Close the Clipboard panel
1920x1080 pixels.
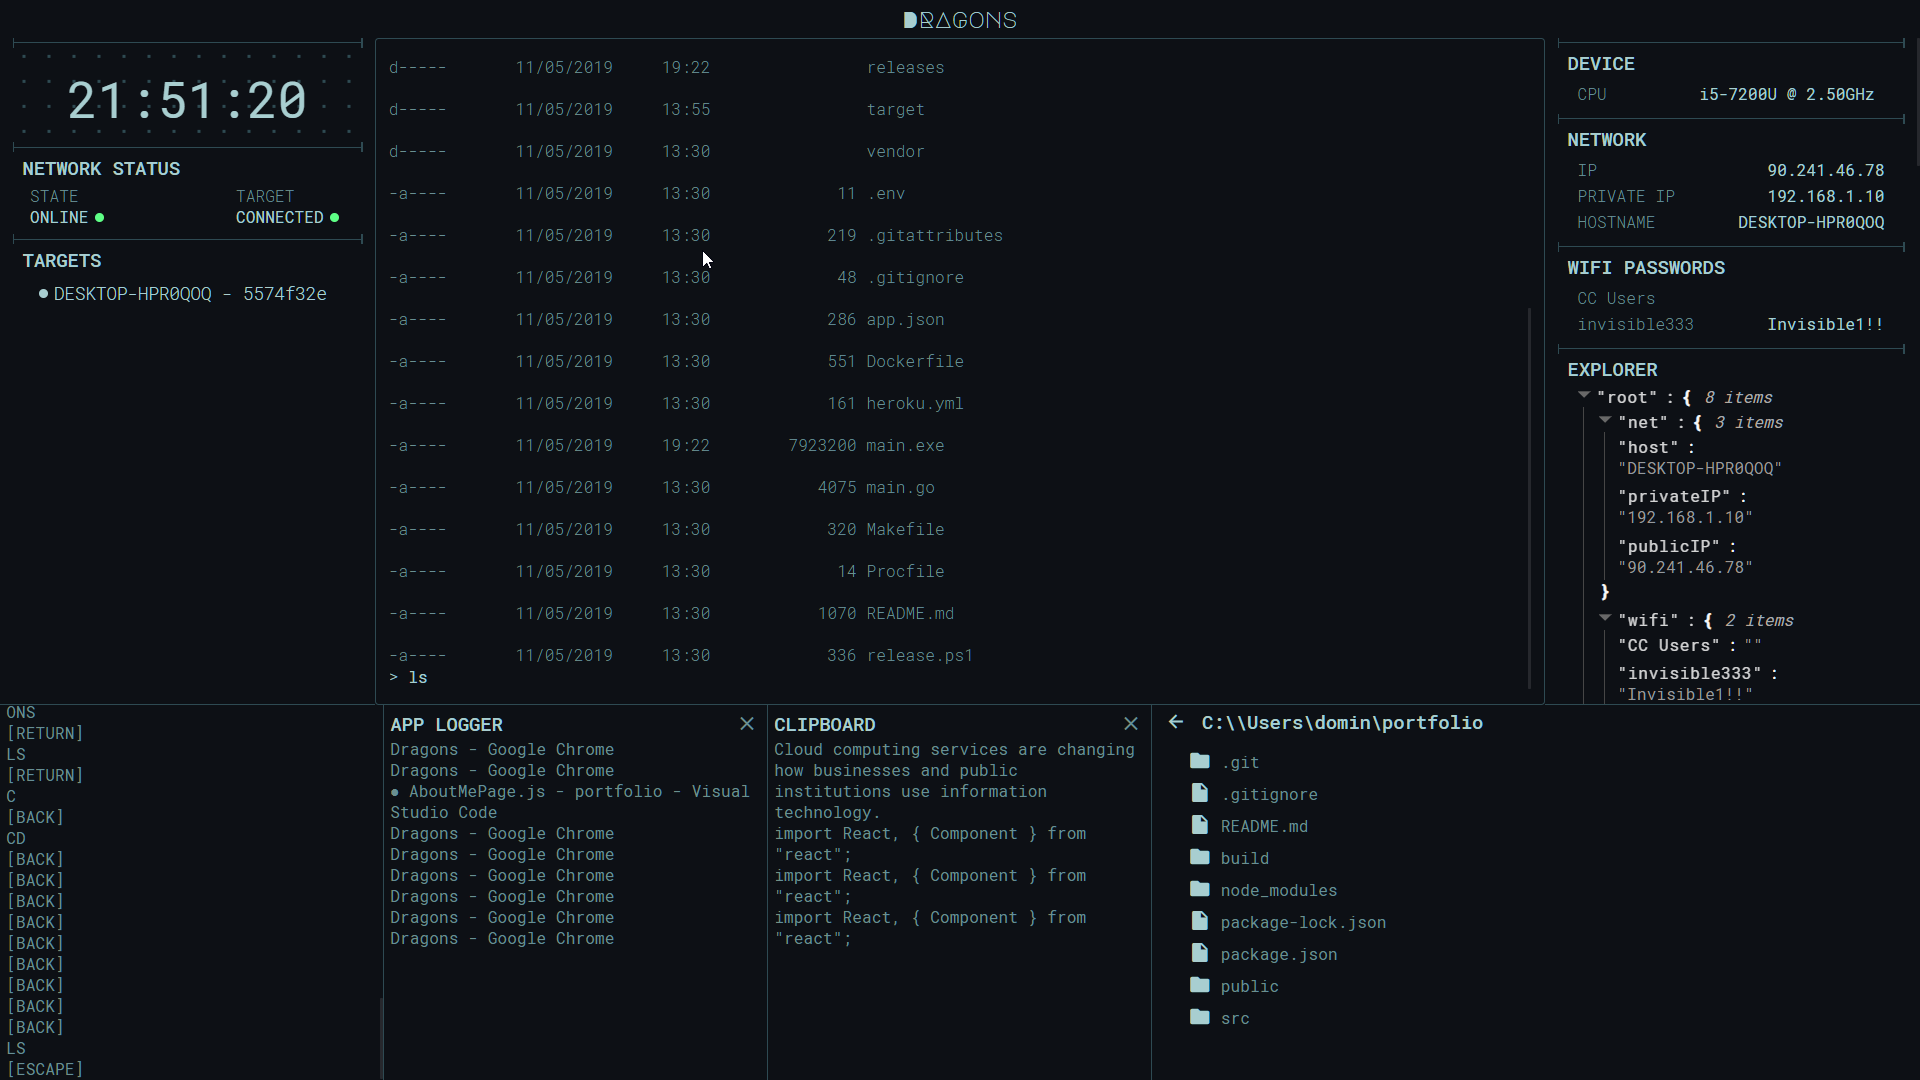(1130, 724)
